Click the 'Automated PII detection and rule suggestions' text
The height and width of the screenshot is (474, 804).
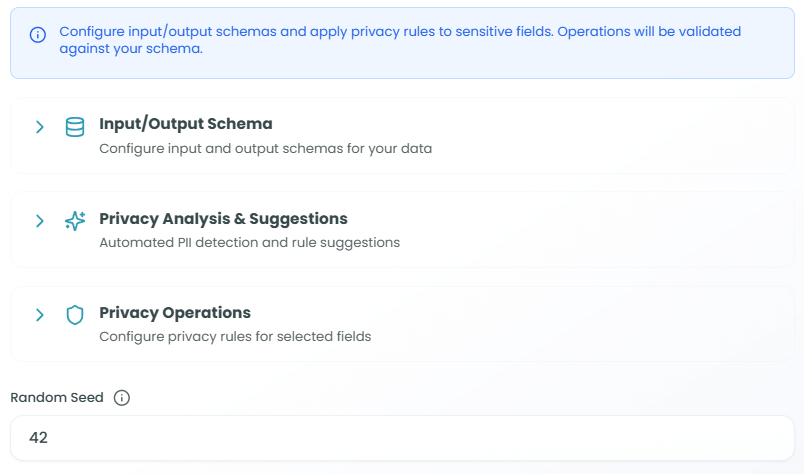pyautogui.click(x=249, y=243)
